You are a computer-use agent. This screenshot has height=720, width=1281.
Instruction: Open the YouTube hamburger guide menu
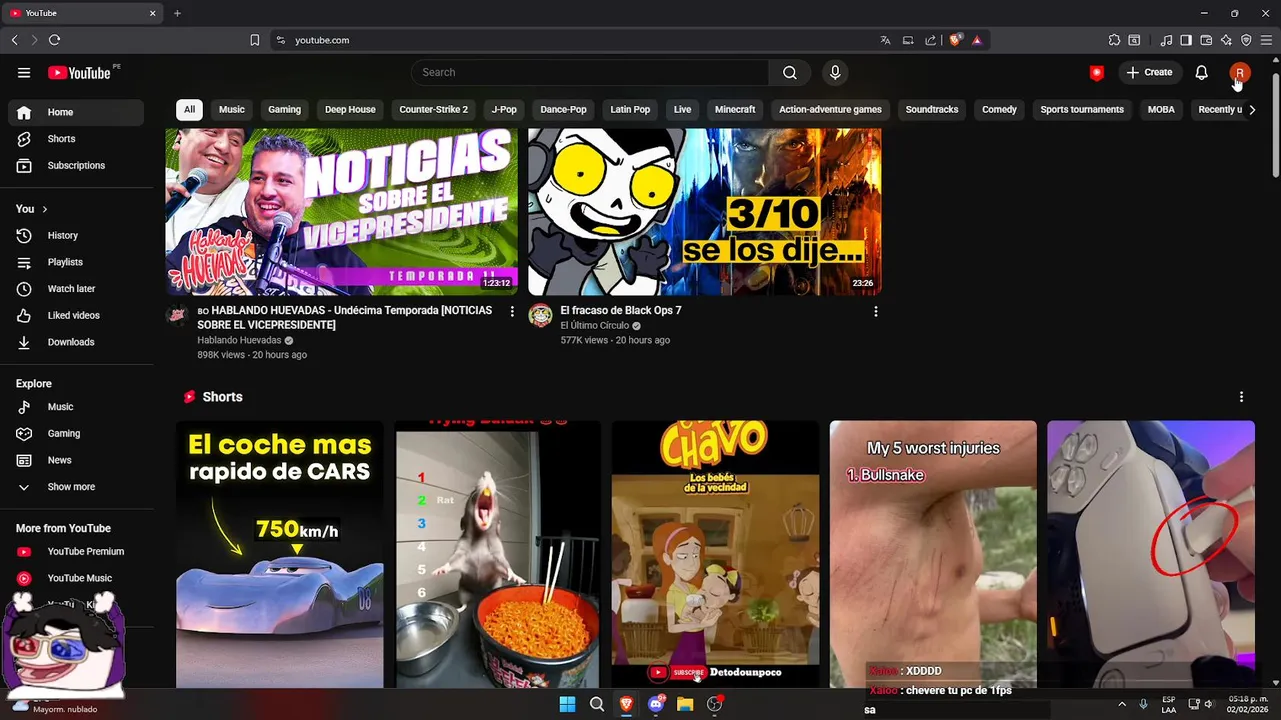(x=24, y=72)
